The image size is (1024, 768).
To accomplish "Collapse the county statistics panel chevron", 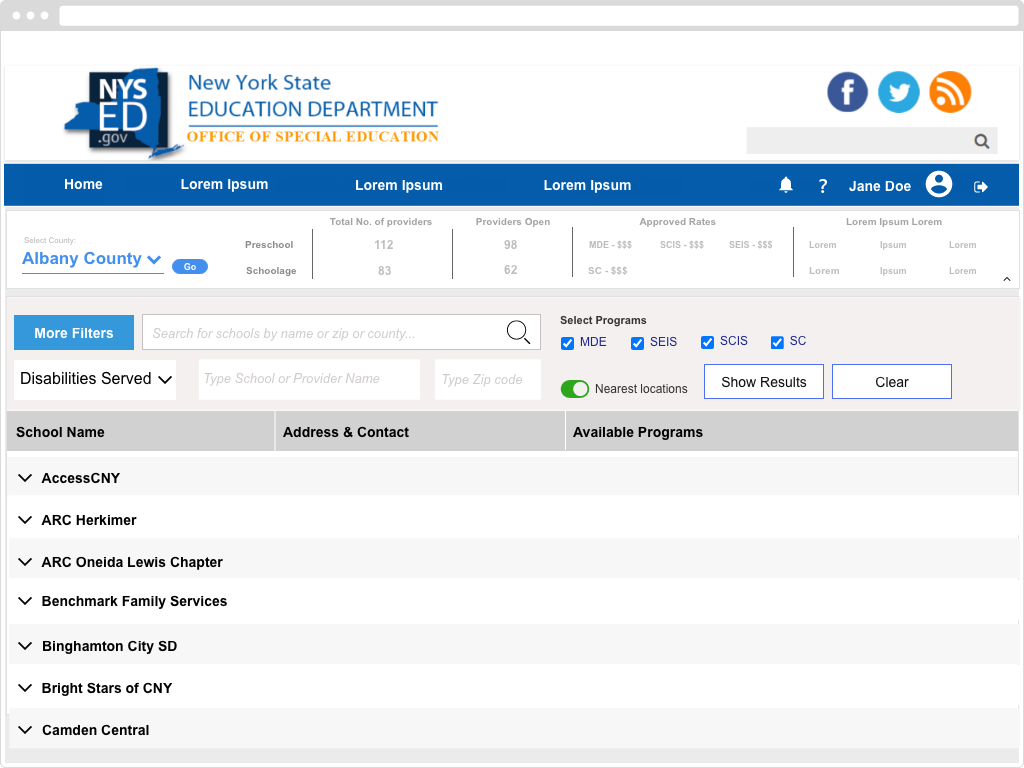I will (x=1007, y=280).
